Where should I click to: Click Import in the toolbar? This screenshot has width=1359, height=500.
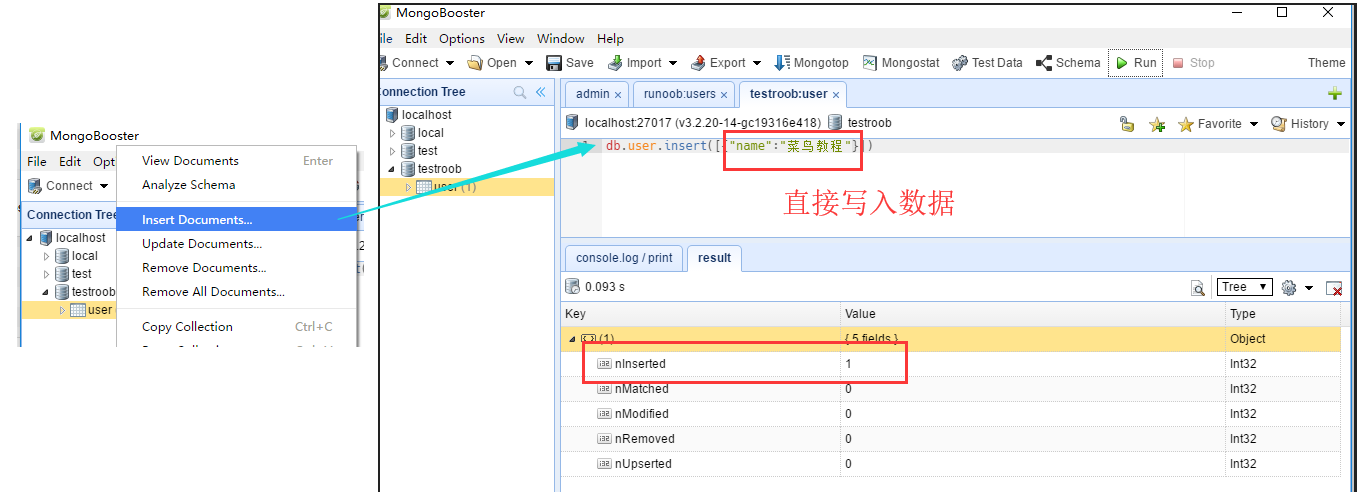(634, 62)
